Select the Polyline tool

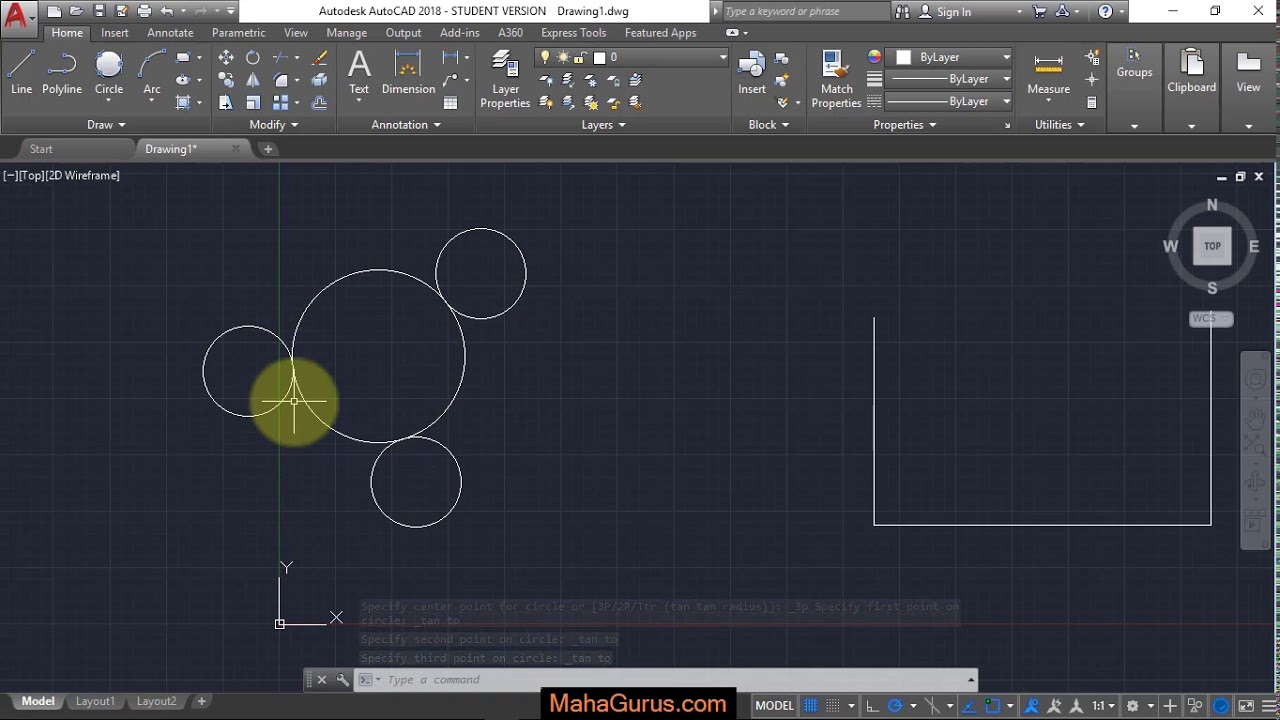tap(62, 73)
